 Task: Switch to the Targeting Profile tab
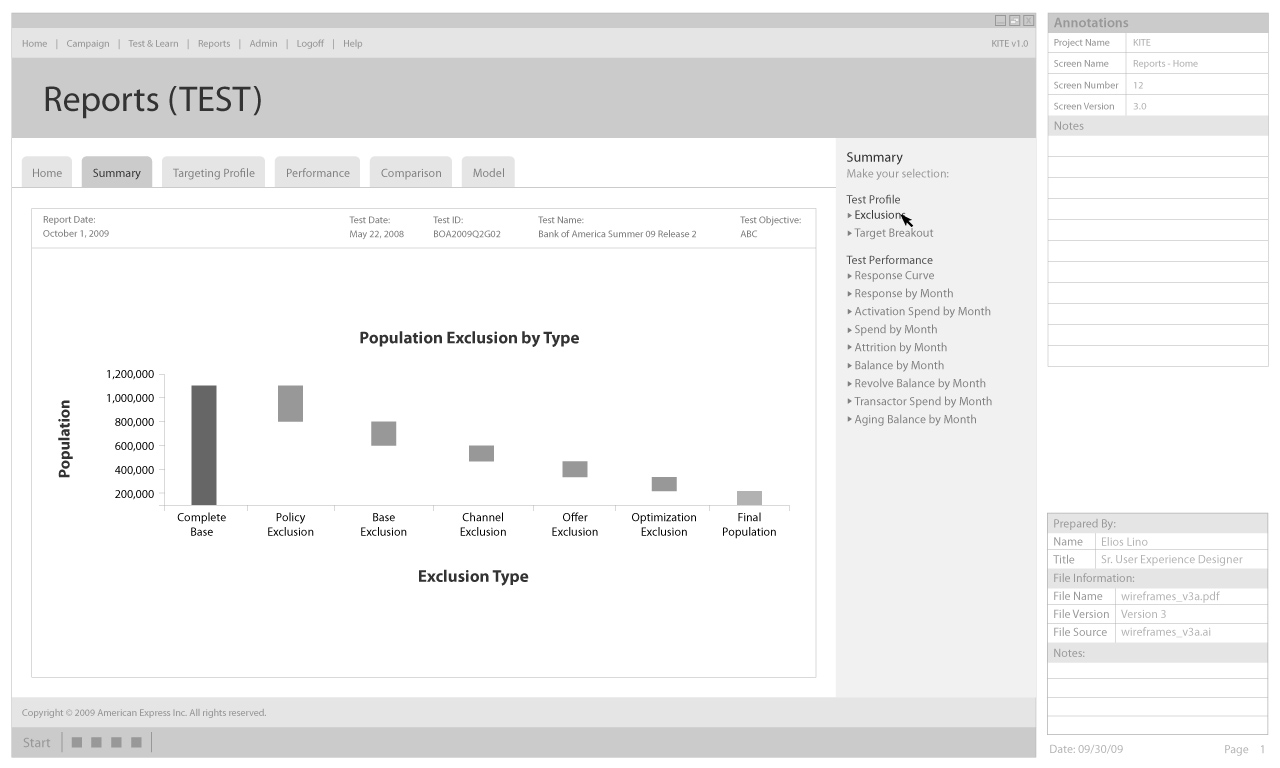click(x=213, y=173)
